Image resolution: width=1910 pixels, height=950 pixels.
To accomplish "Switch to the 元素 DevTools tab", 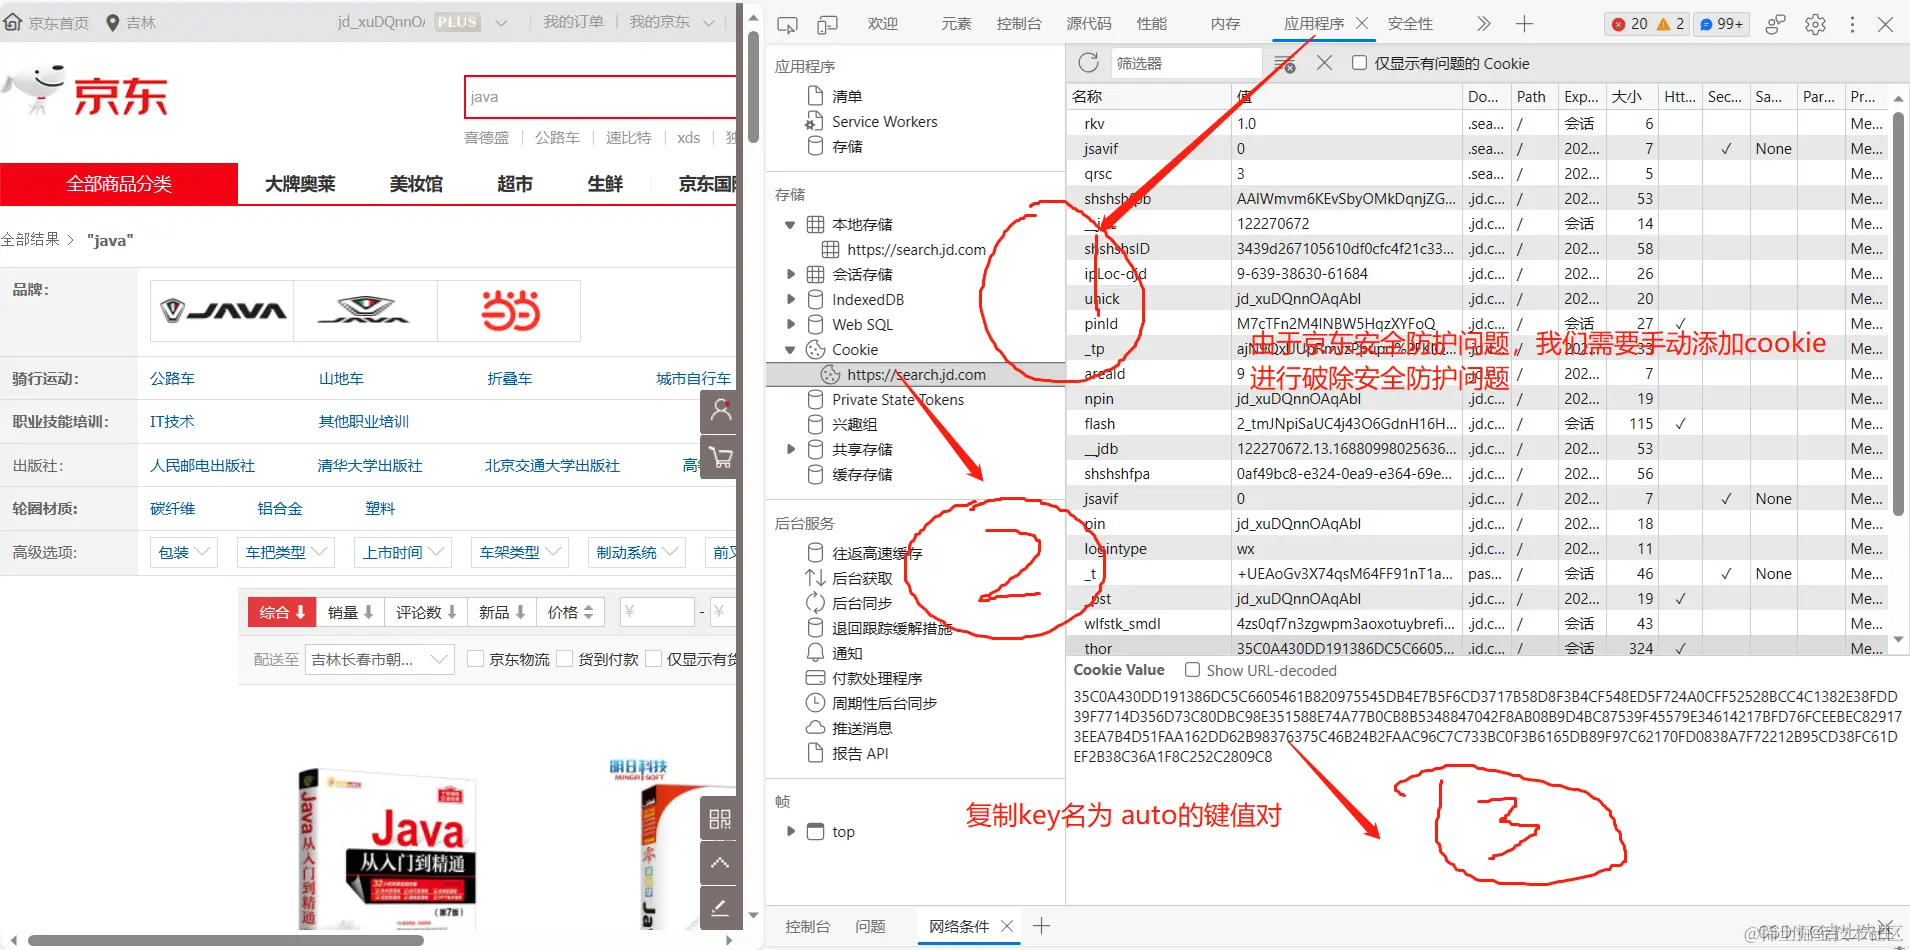I will click(x=954, y=24).
